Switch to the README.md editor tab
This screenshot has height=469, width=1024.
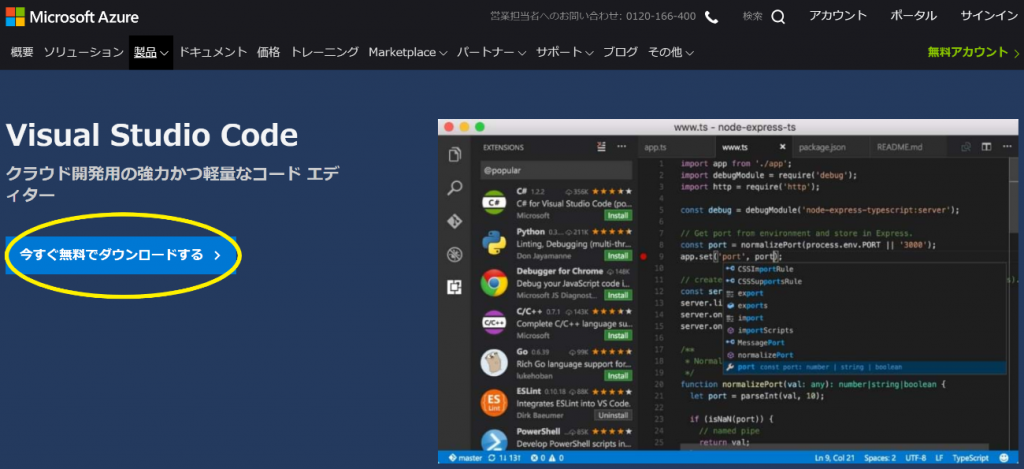[x=907, y=147]
